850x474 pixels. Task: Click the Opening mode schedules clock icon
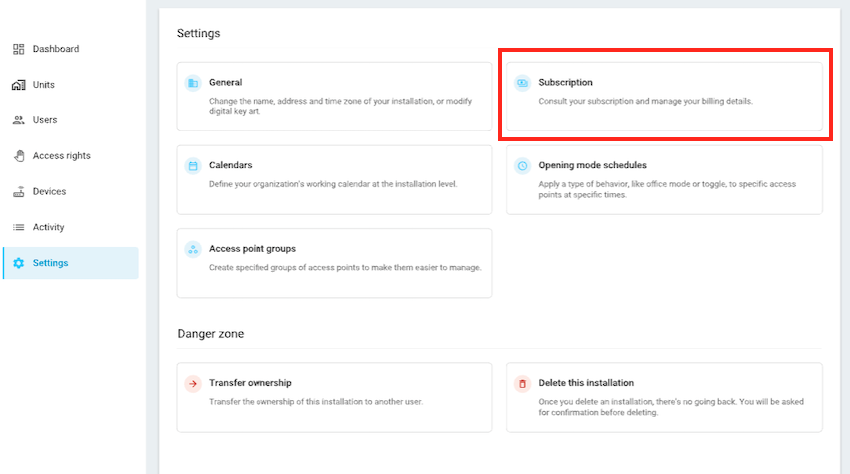click(x=522, y=165)
